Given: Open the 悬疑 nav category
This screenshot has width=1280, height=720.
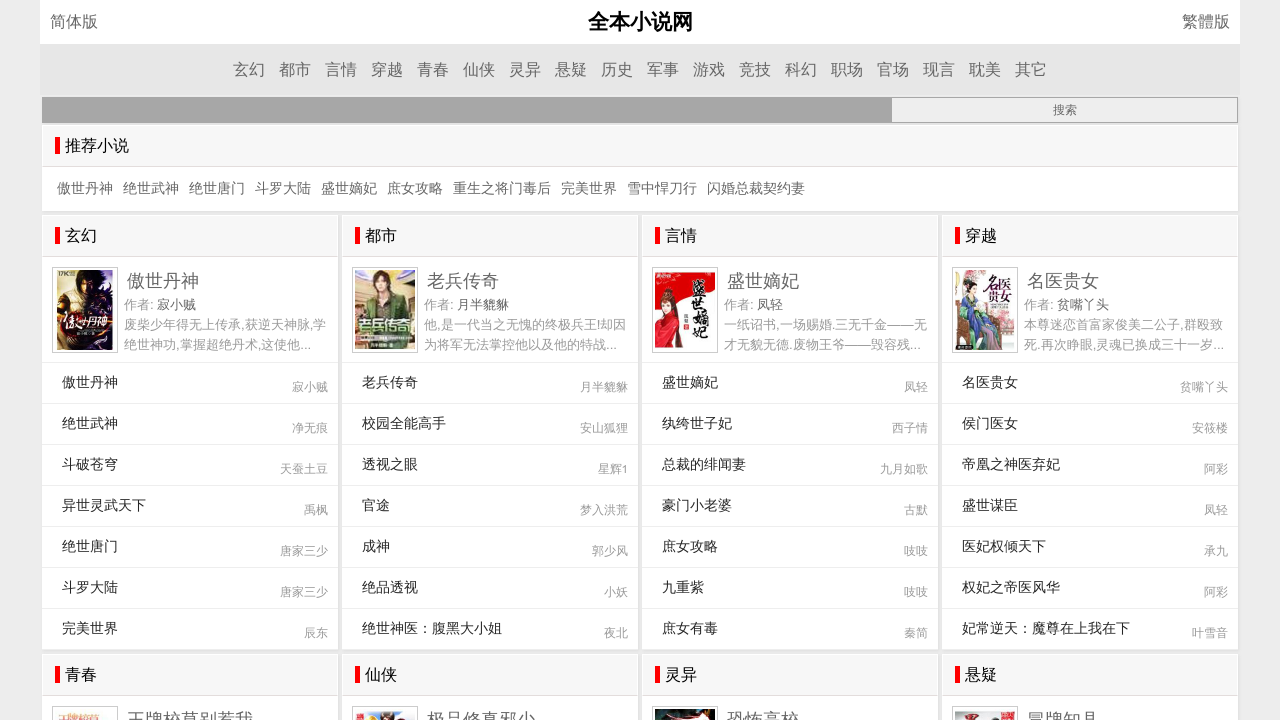Looking at the screenshot, I should 571,70.
